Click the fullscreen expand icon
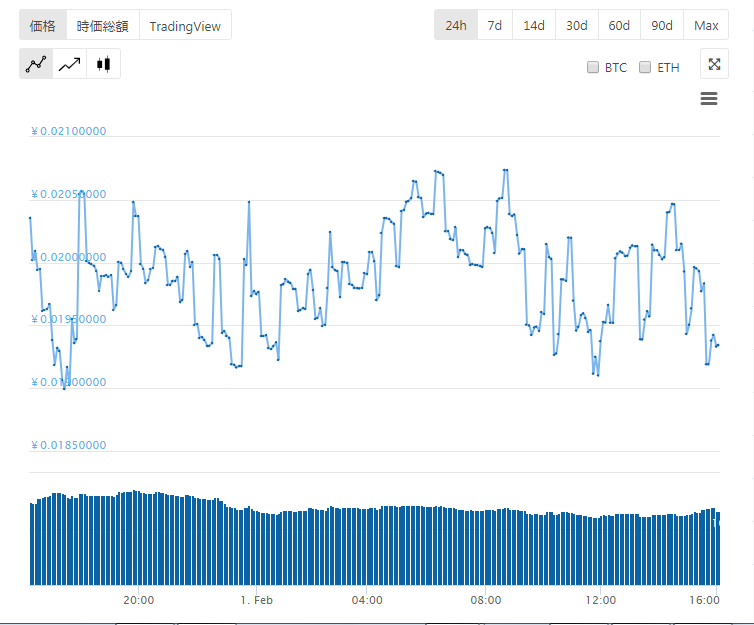Viewport: 754px width, 625px height. [714, 64]
